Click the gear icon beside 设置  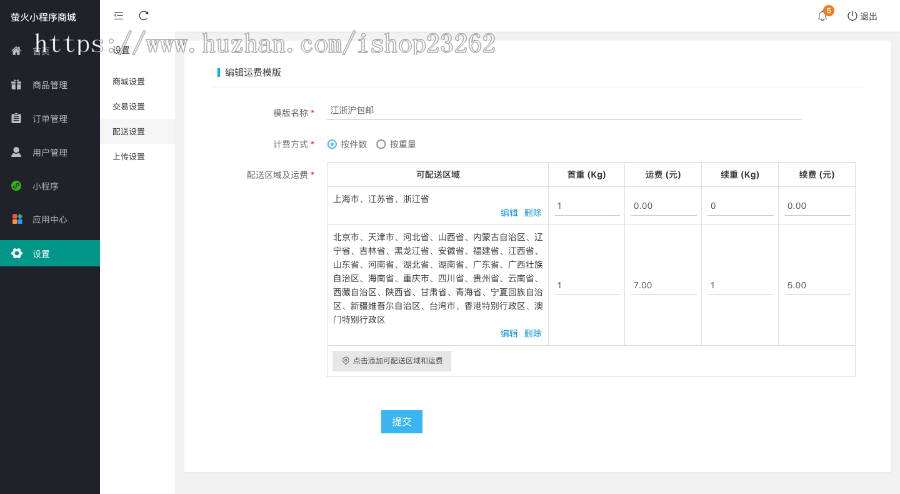[17, 253]
